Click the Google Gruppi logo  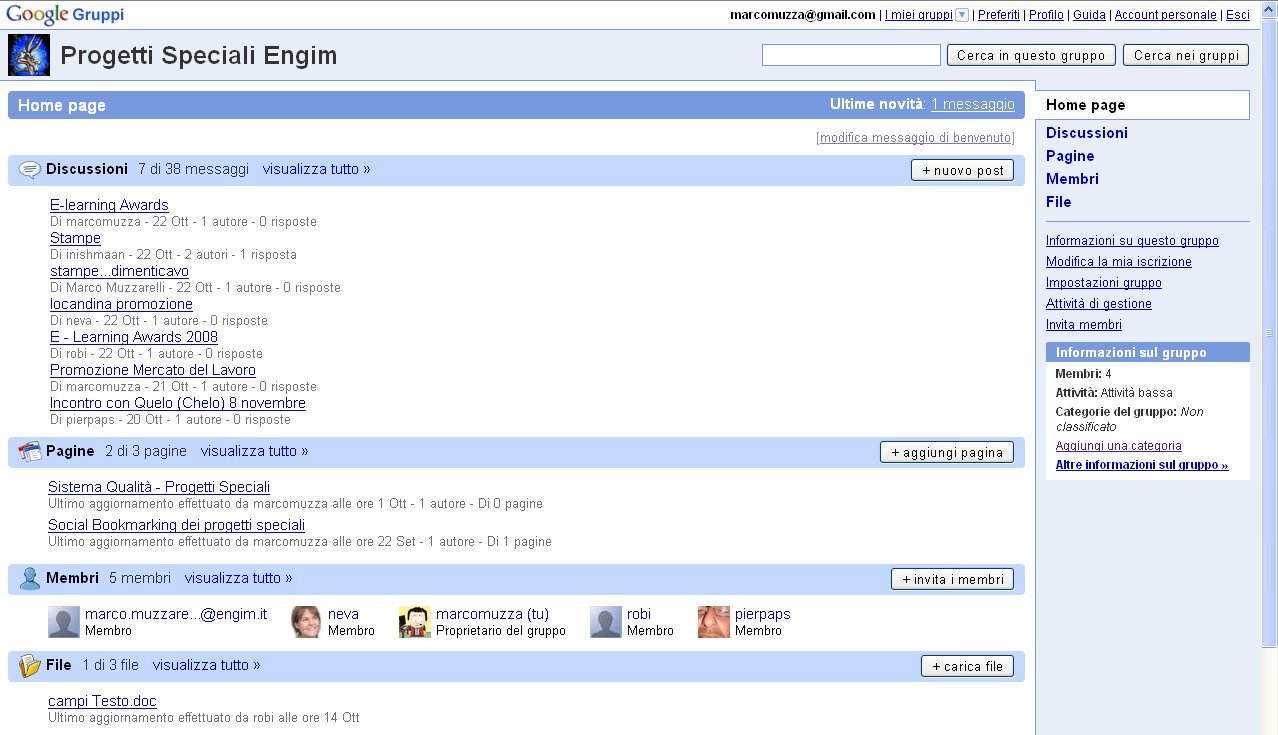65,14
